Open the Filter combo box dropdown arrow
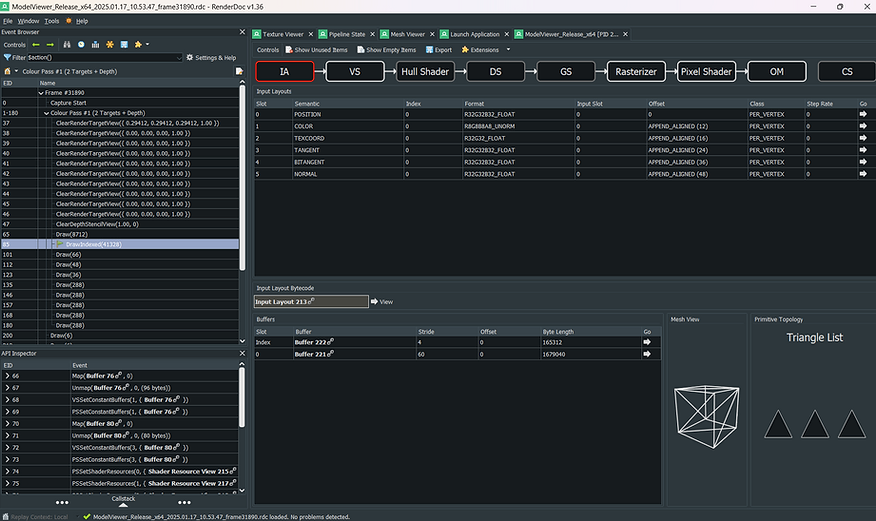876x521 pixels. [179, 58]
